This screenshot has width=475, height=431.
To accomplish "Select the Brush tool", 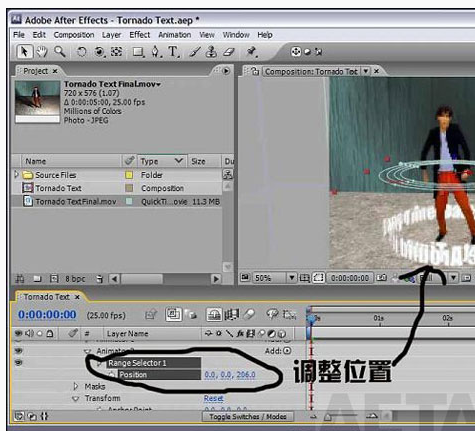I will click(195, 52).
